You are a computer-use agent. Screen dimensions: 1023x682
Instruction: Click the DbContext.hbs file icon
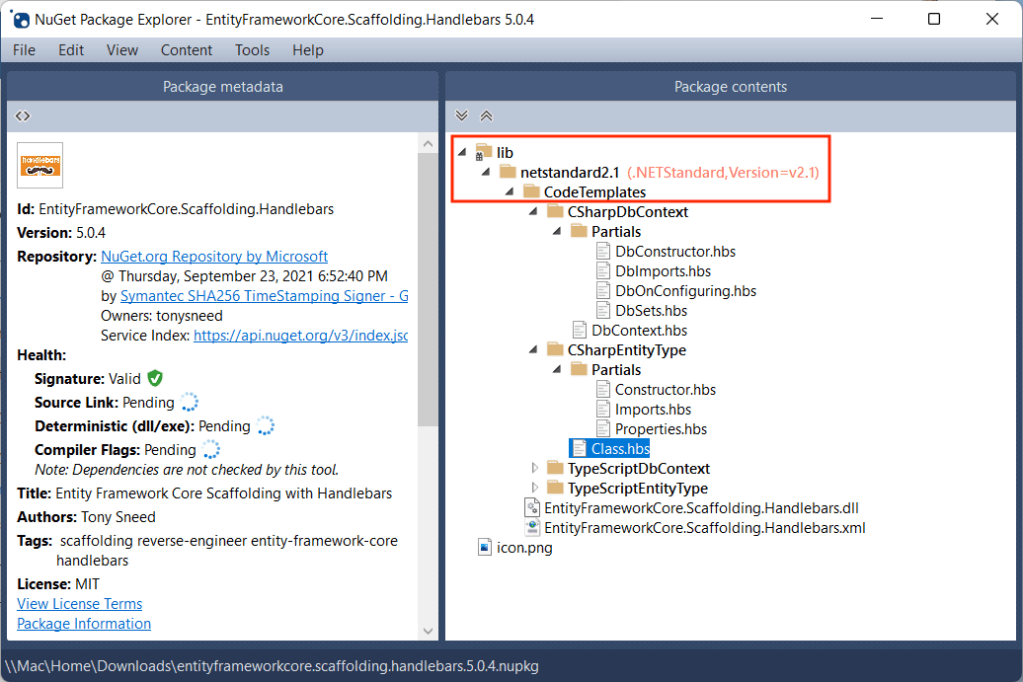click(x=579, y=330)
